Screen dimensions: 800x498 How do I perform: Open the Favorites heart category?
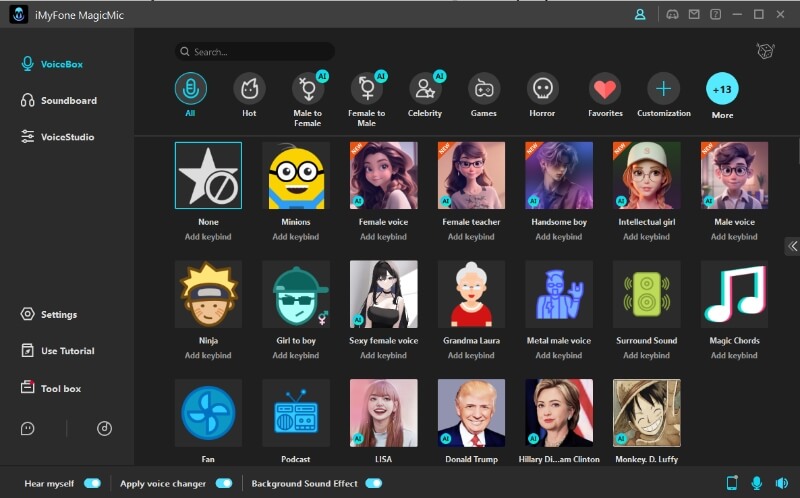point(604,89)
